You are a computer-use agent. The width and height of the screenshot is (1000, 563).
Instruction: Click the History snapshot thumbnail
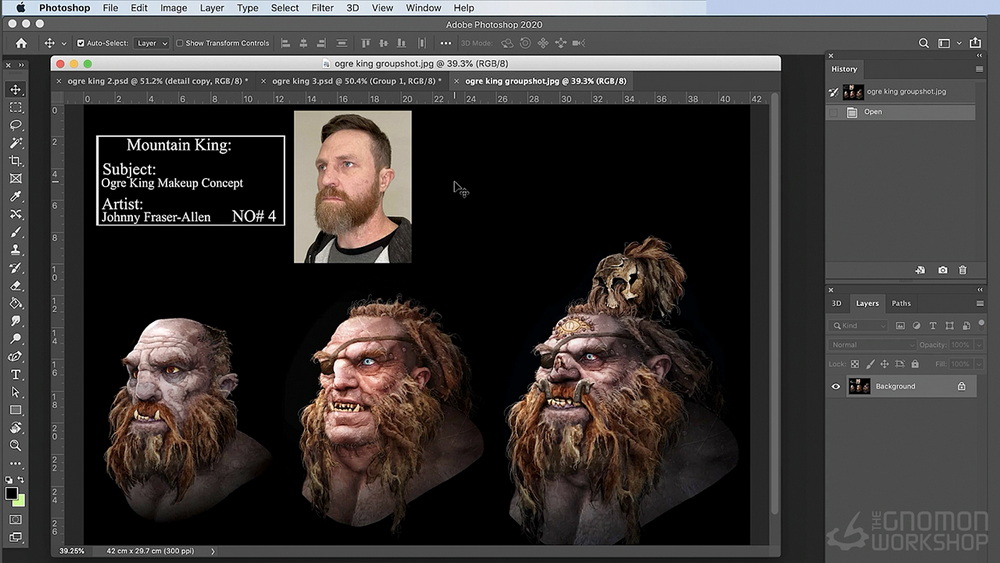[x=853, y=92]
